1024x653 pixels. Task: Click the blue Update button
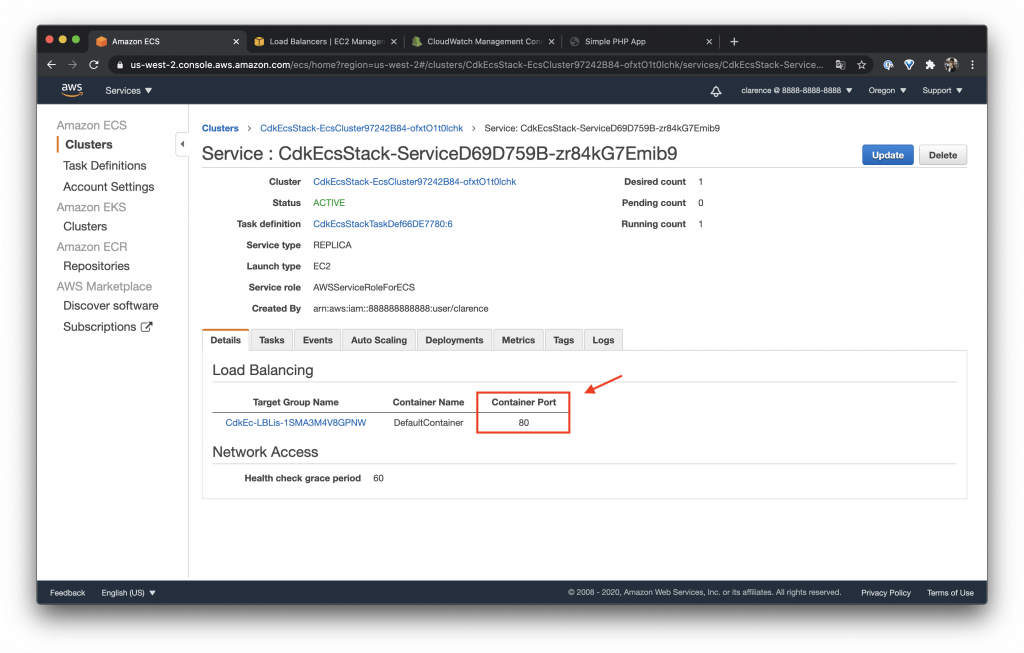click(x=888, y=155)
